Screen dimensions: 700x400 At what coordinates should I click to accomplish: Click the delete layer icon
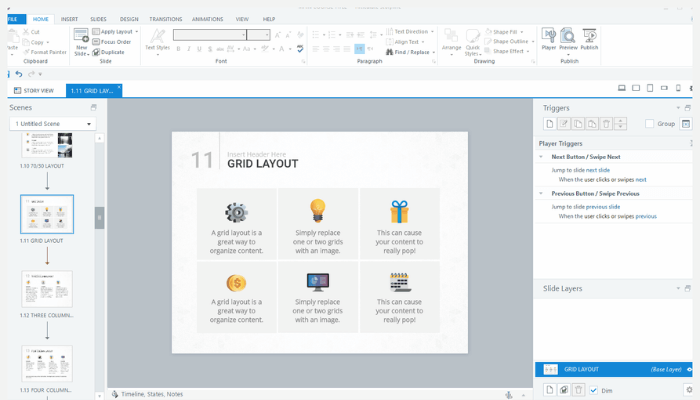pyautogui.click(x=579, y=390)
